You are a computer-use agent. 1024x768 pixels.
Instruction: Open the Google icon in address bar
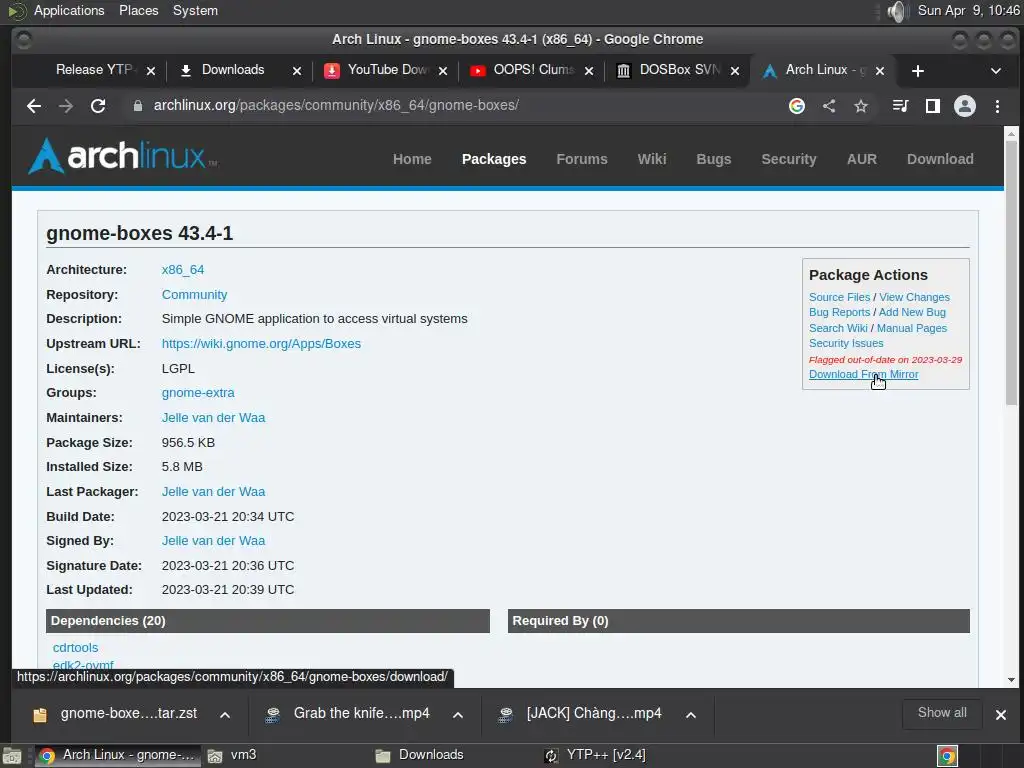(x=797, y=106)
